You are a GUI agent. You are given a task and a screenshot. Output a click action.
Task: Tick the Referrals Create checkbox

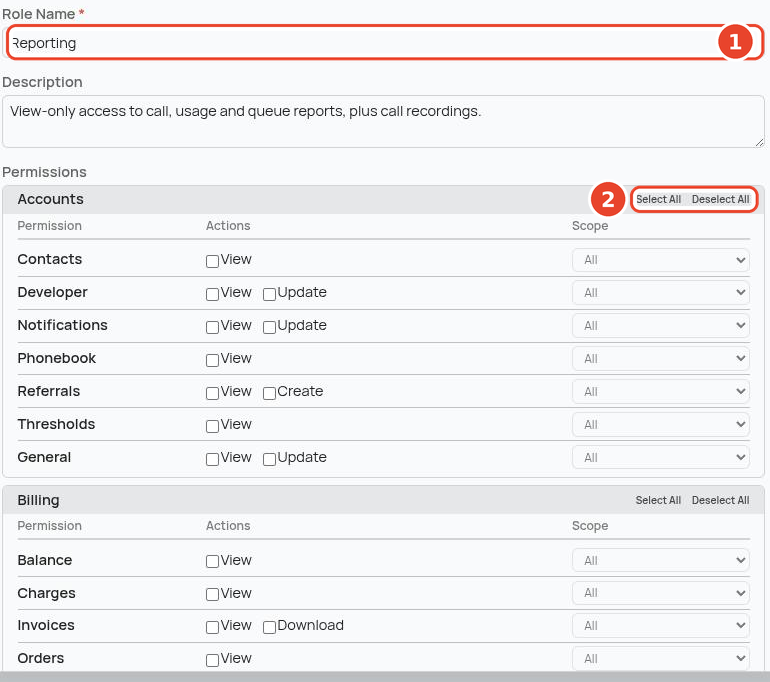click(269, 392)
